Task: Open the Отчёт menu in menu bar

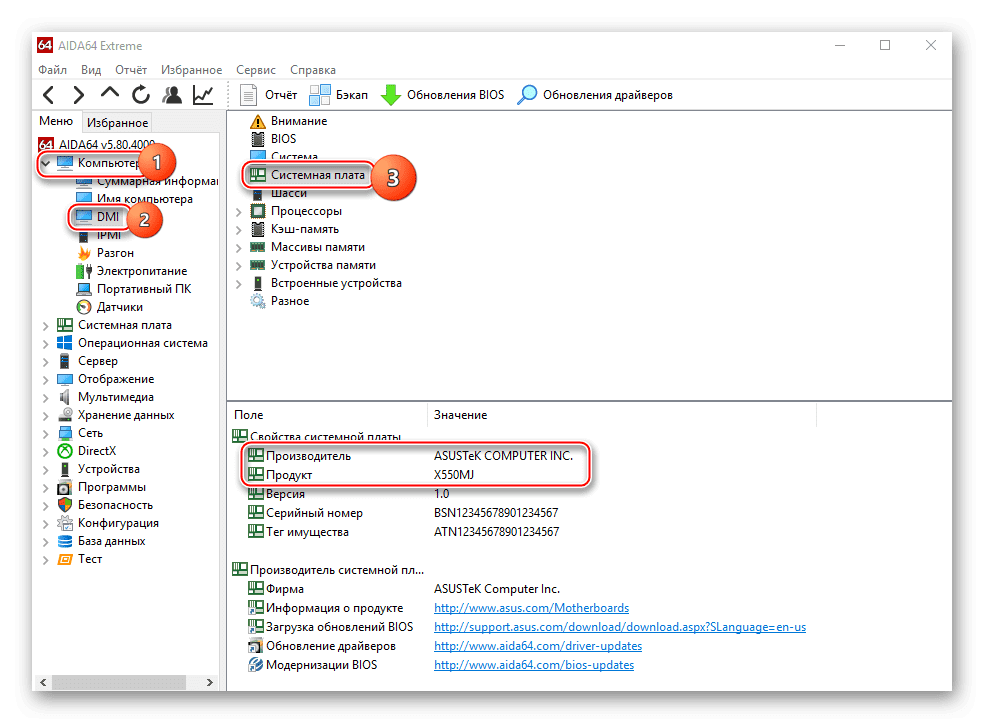Action: tap(131, 70)
